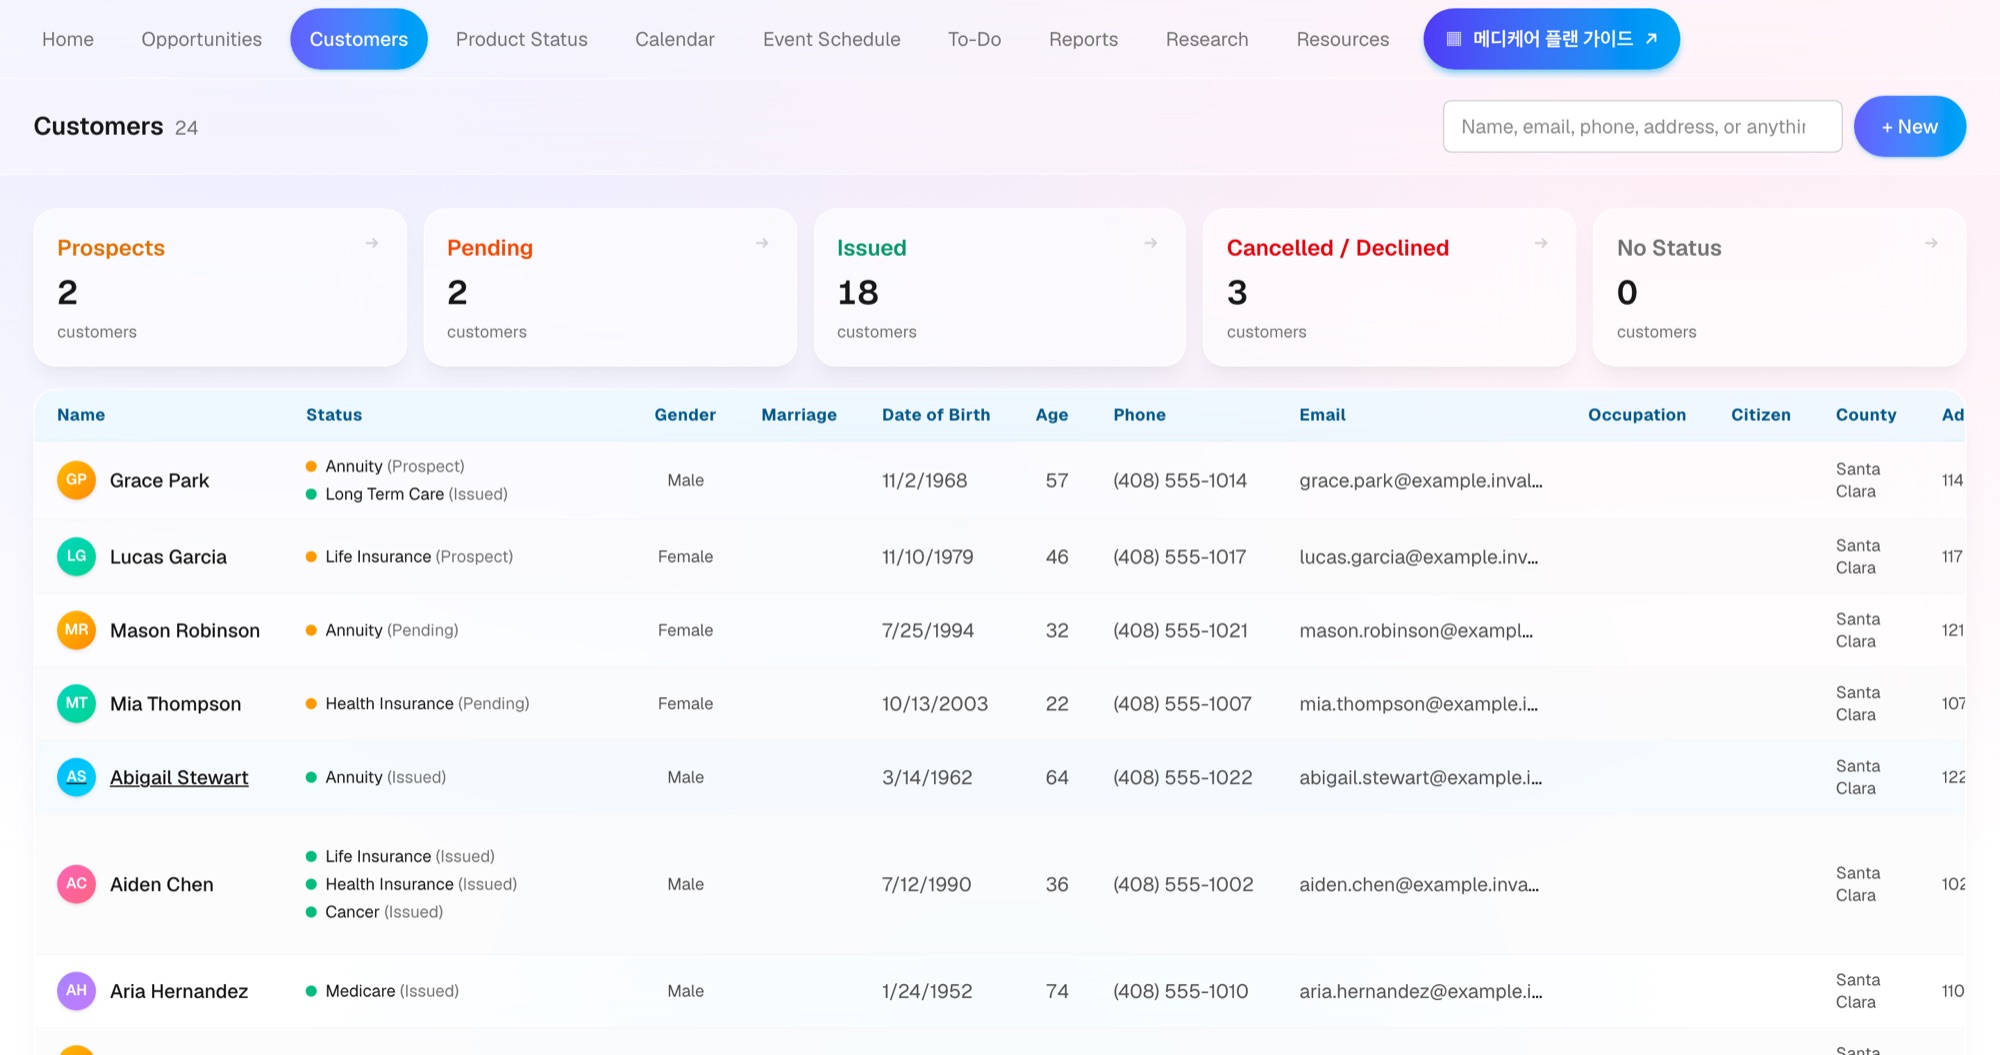This screenshot has height=1055, width=2000.
Task: Open the Research tab
Action: pos(1207,39)
